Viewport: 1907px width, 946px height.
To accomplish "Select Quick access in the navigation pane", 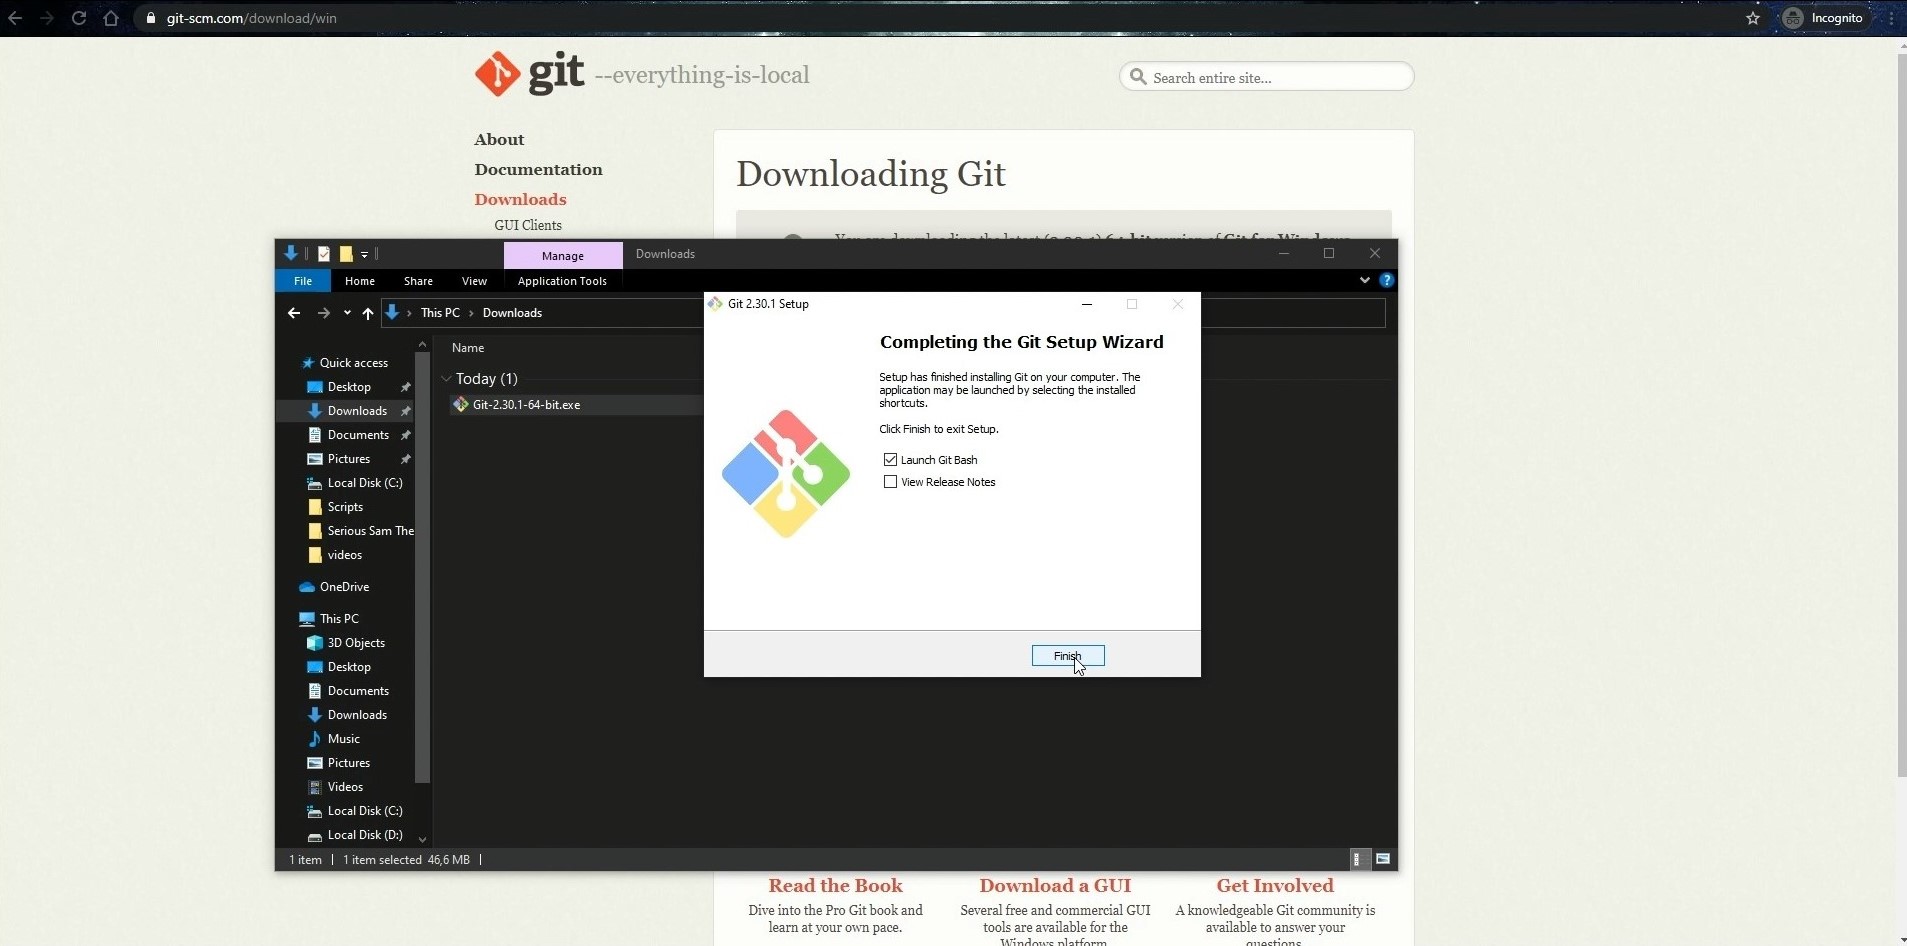I will coord(353,363).
